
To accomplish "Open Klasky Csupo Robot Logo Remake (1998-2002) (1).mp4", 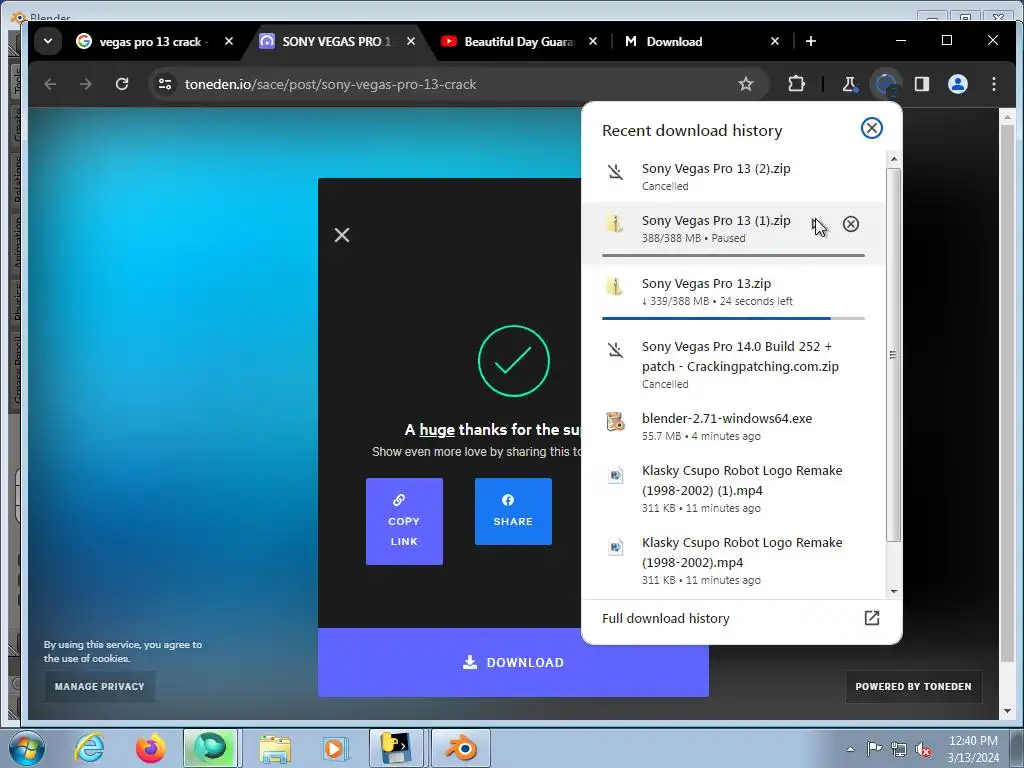I will pyautogui.click(x=733, y=488).
